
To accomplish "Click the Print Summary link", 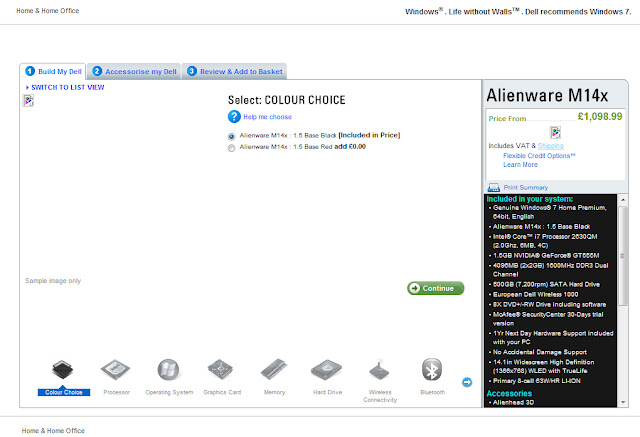I will tap(526, 187).
